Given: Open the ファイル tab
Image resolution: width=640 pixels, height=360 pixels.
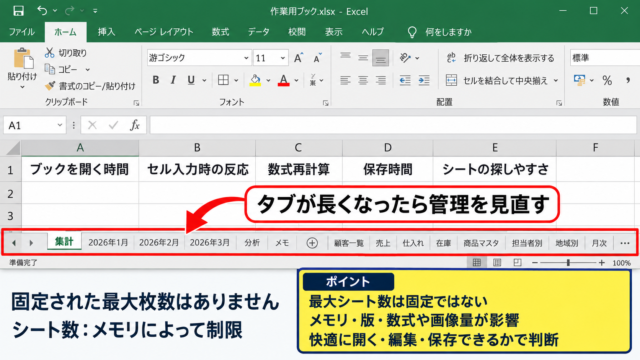Looking at the screenshot, I should (x=22, y=32).
